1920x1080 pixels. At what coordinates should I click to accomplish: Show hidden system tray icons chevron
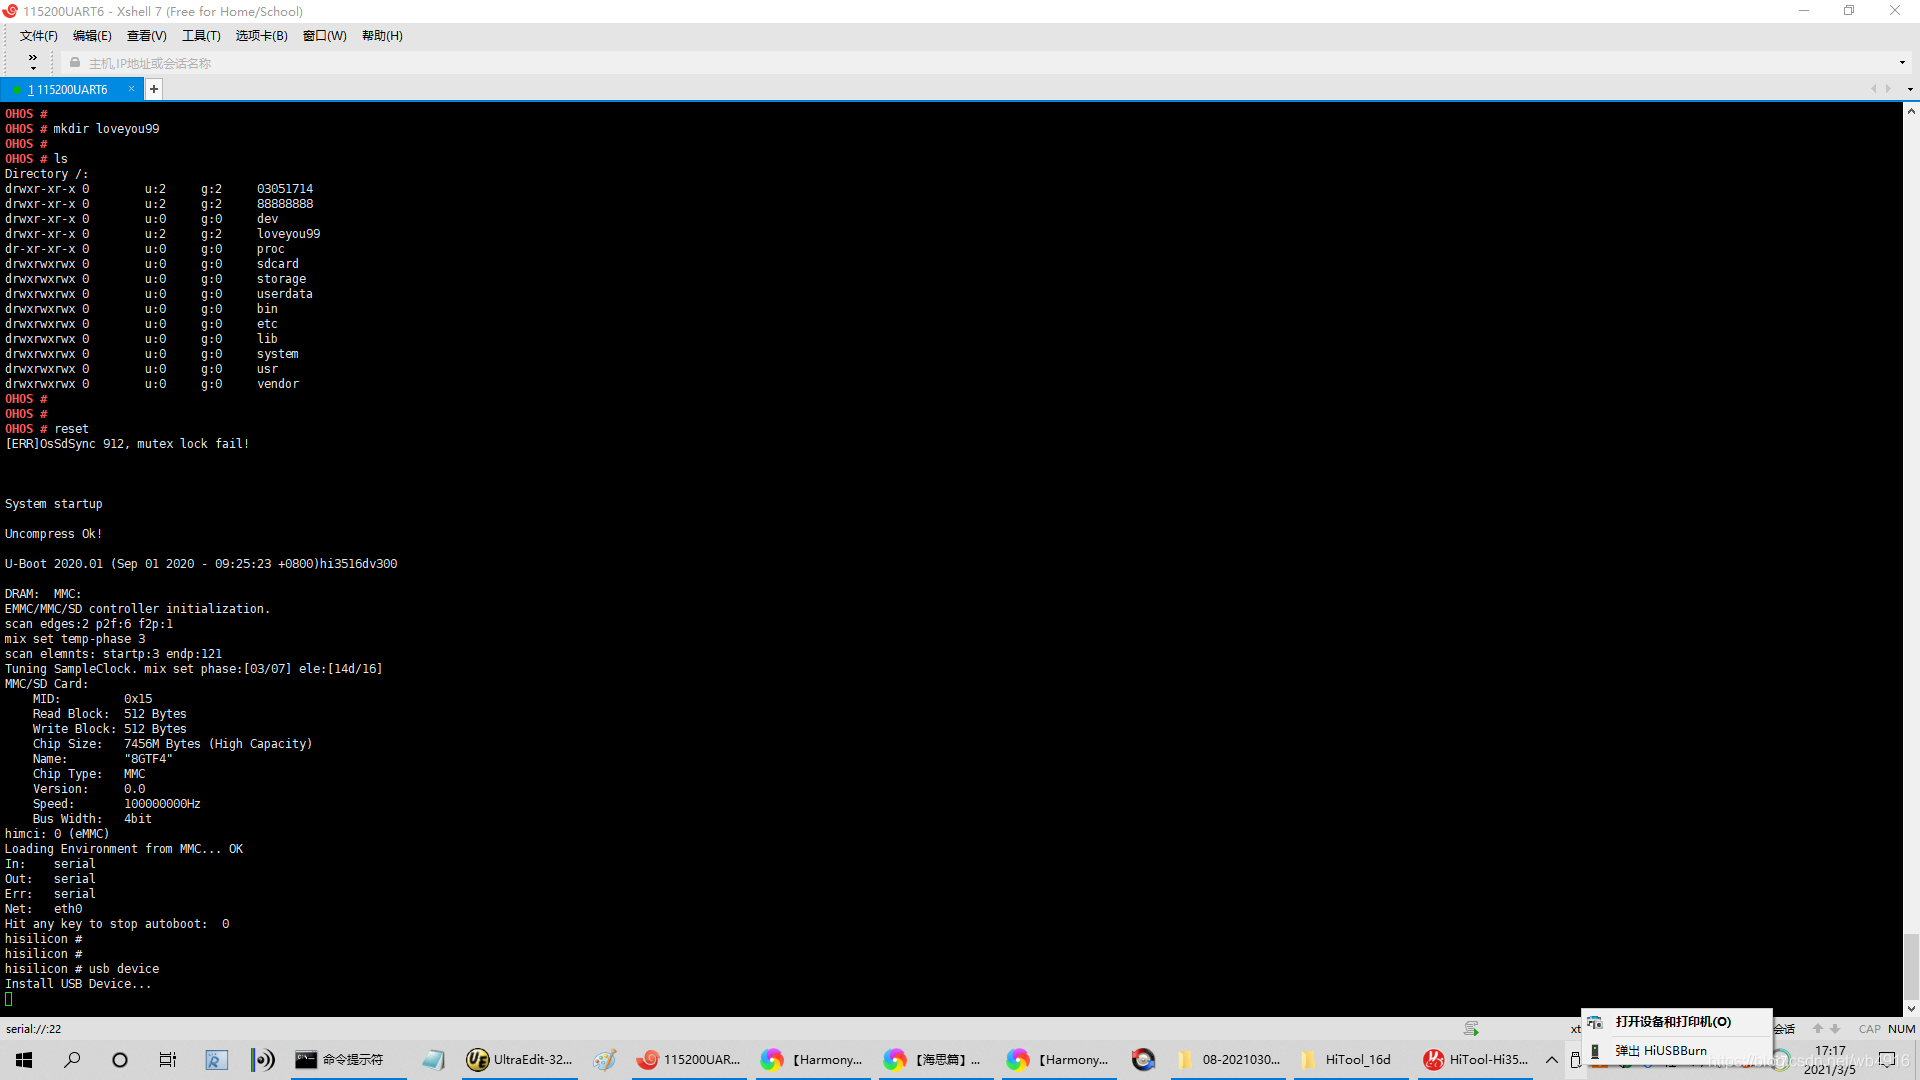(1552, 1060)
